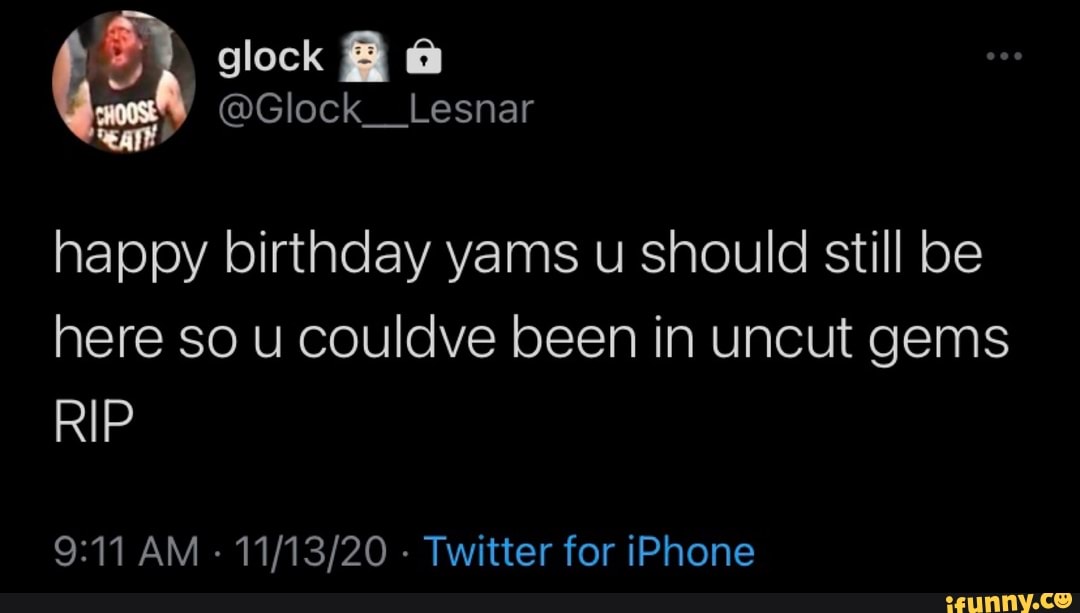The width and height of the screenshot is (1080, 613).
Task: Click the keyhole inside the padlock icon
Action: coord(422,60)
